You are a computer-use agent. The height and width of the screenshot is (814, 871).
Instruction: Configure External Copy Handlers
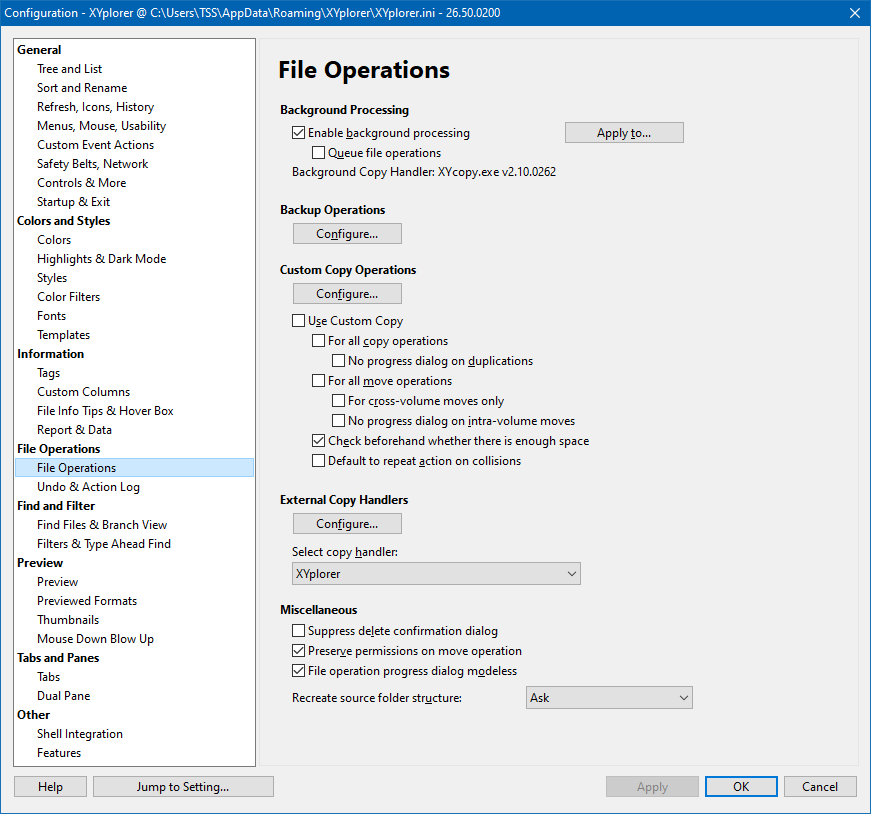coord(347,524)
